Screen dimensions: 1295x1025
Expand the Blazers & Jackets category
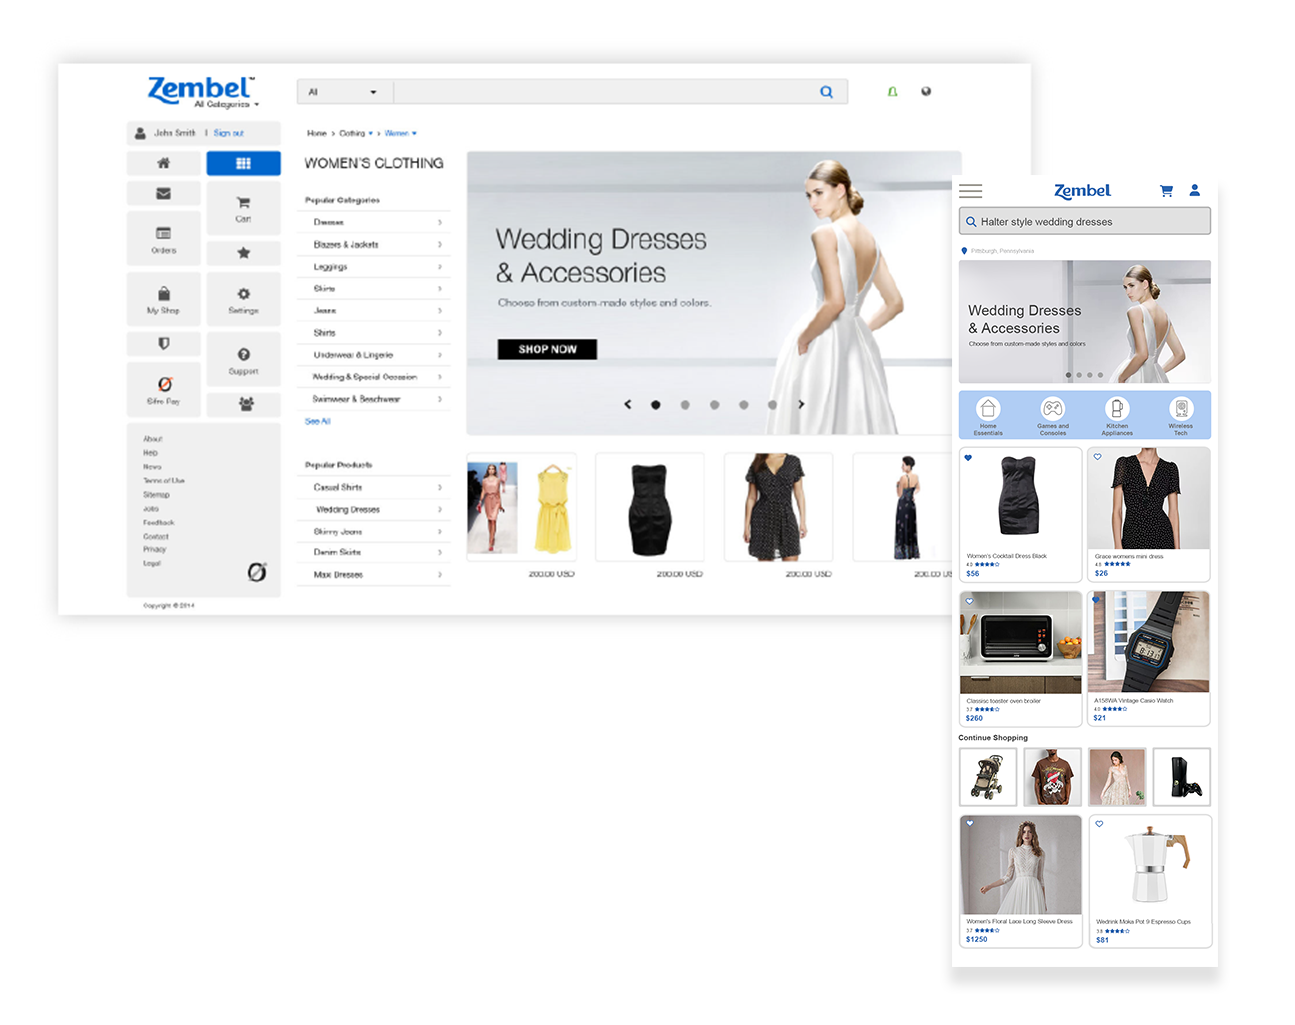point(374,245)
